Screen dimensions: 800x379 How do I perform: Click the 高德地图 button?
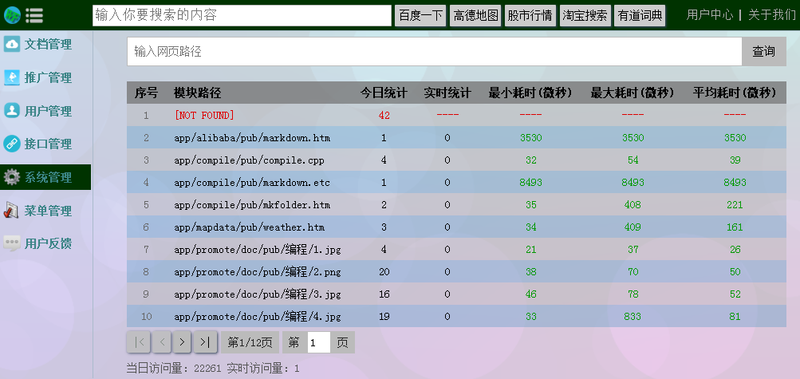pyautogui.click(x=476, y=16)
